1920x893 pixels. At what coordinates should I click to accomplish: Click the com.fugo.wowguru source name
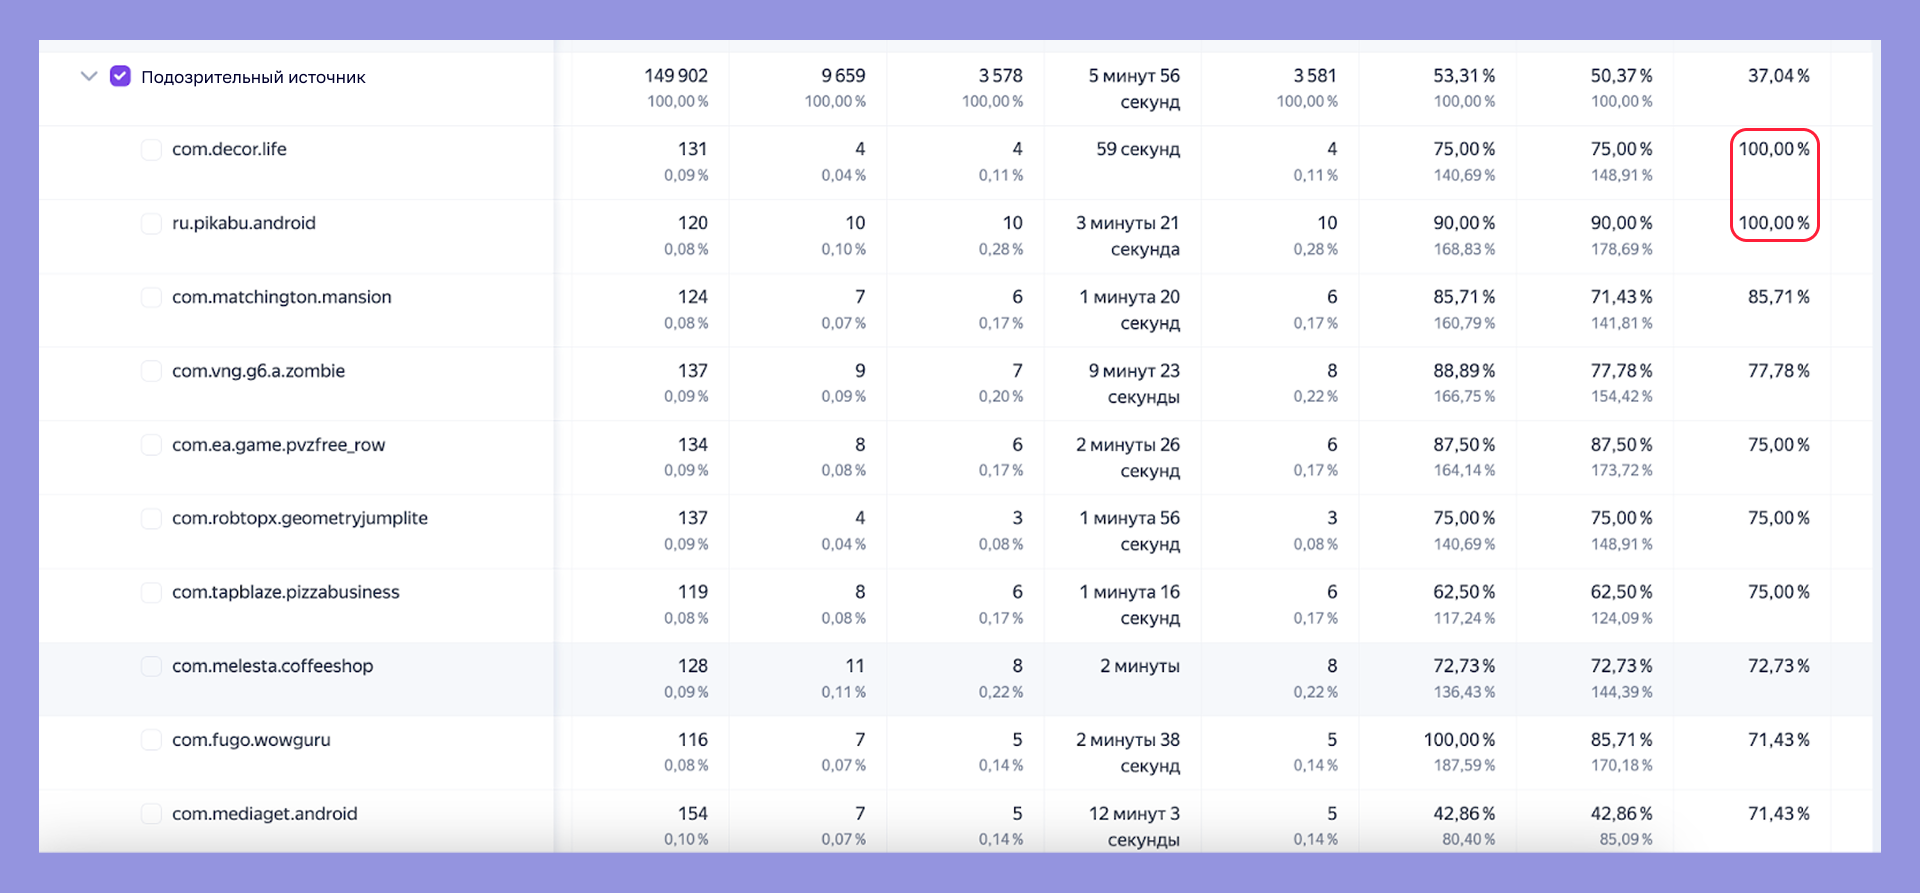251,741
